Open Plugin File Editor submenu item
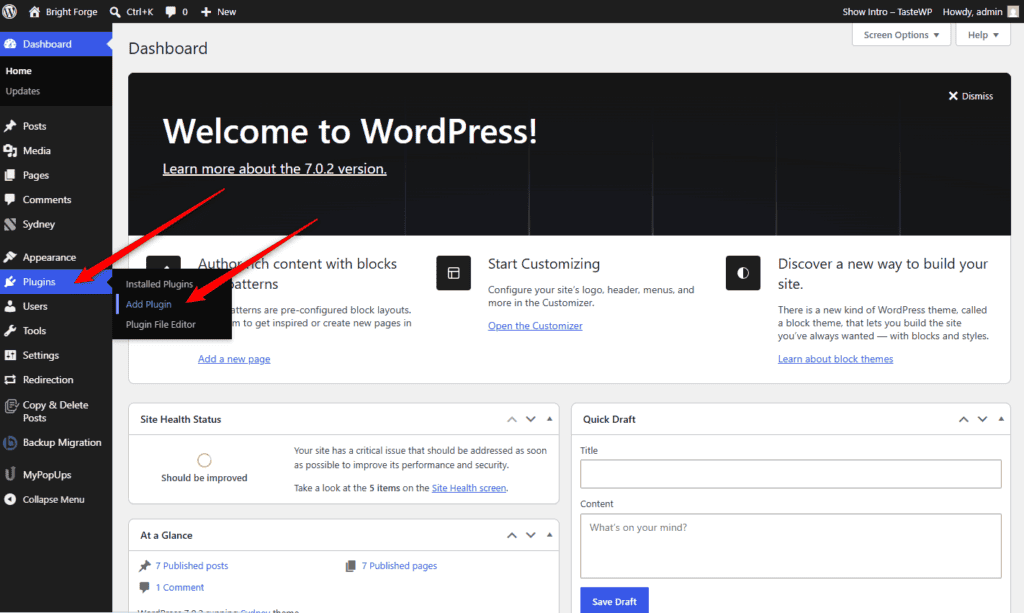The image size is (1024, 613). pyautogui.click(x=161, y=324)
